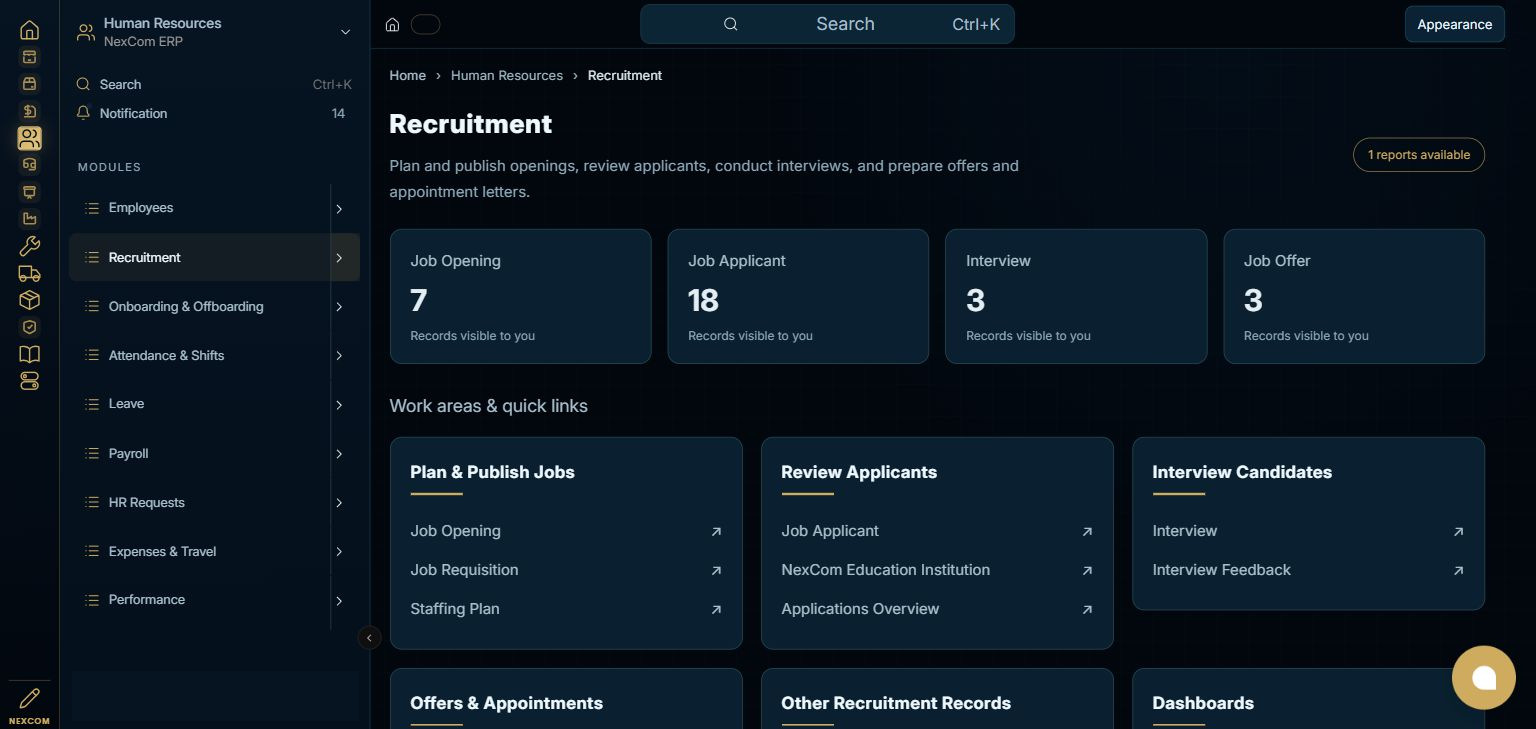This screenshot has height=729, width=1536.
Task: Click the arrow icon beside Staffing Plan
Action: click(x=716, y=609)
